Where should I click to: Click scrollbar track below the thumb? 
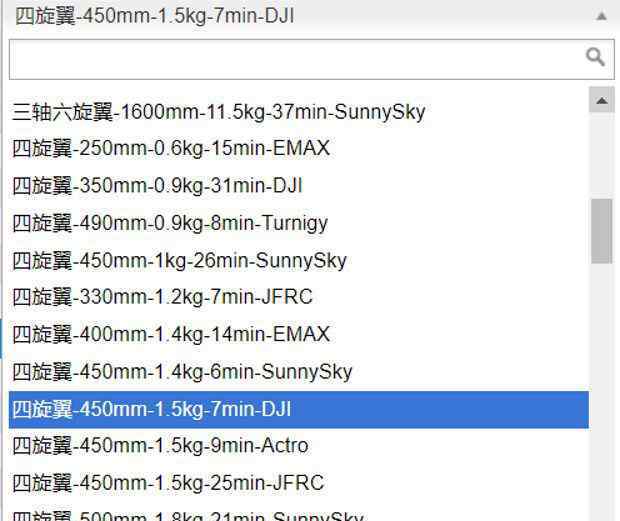(602, 400)
